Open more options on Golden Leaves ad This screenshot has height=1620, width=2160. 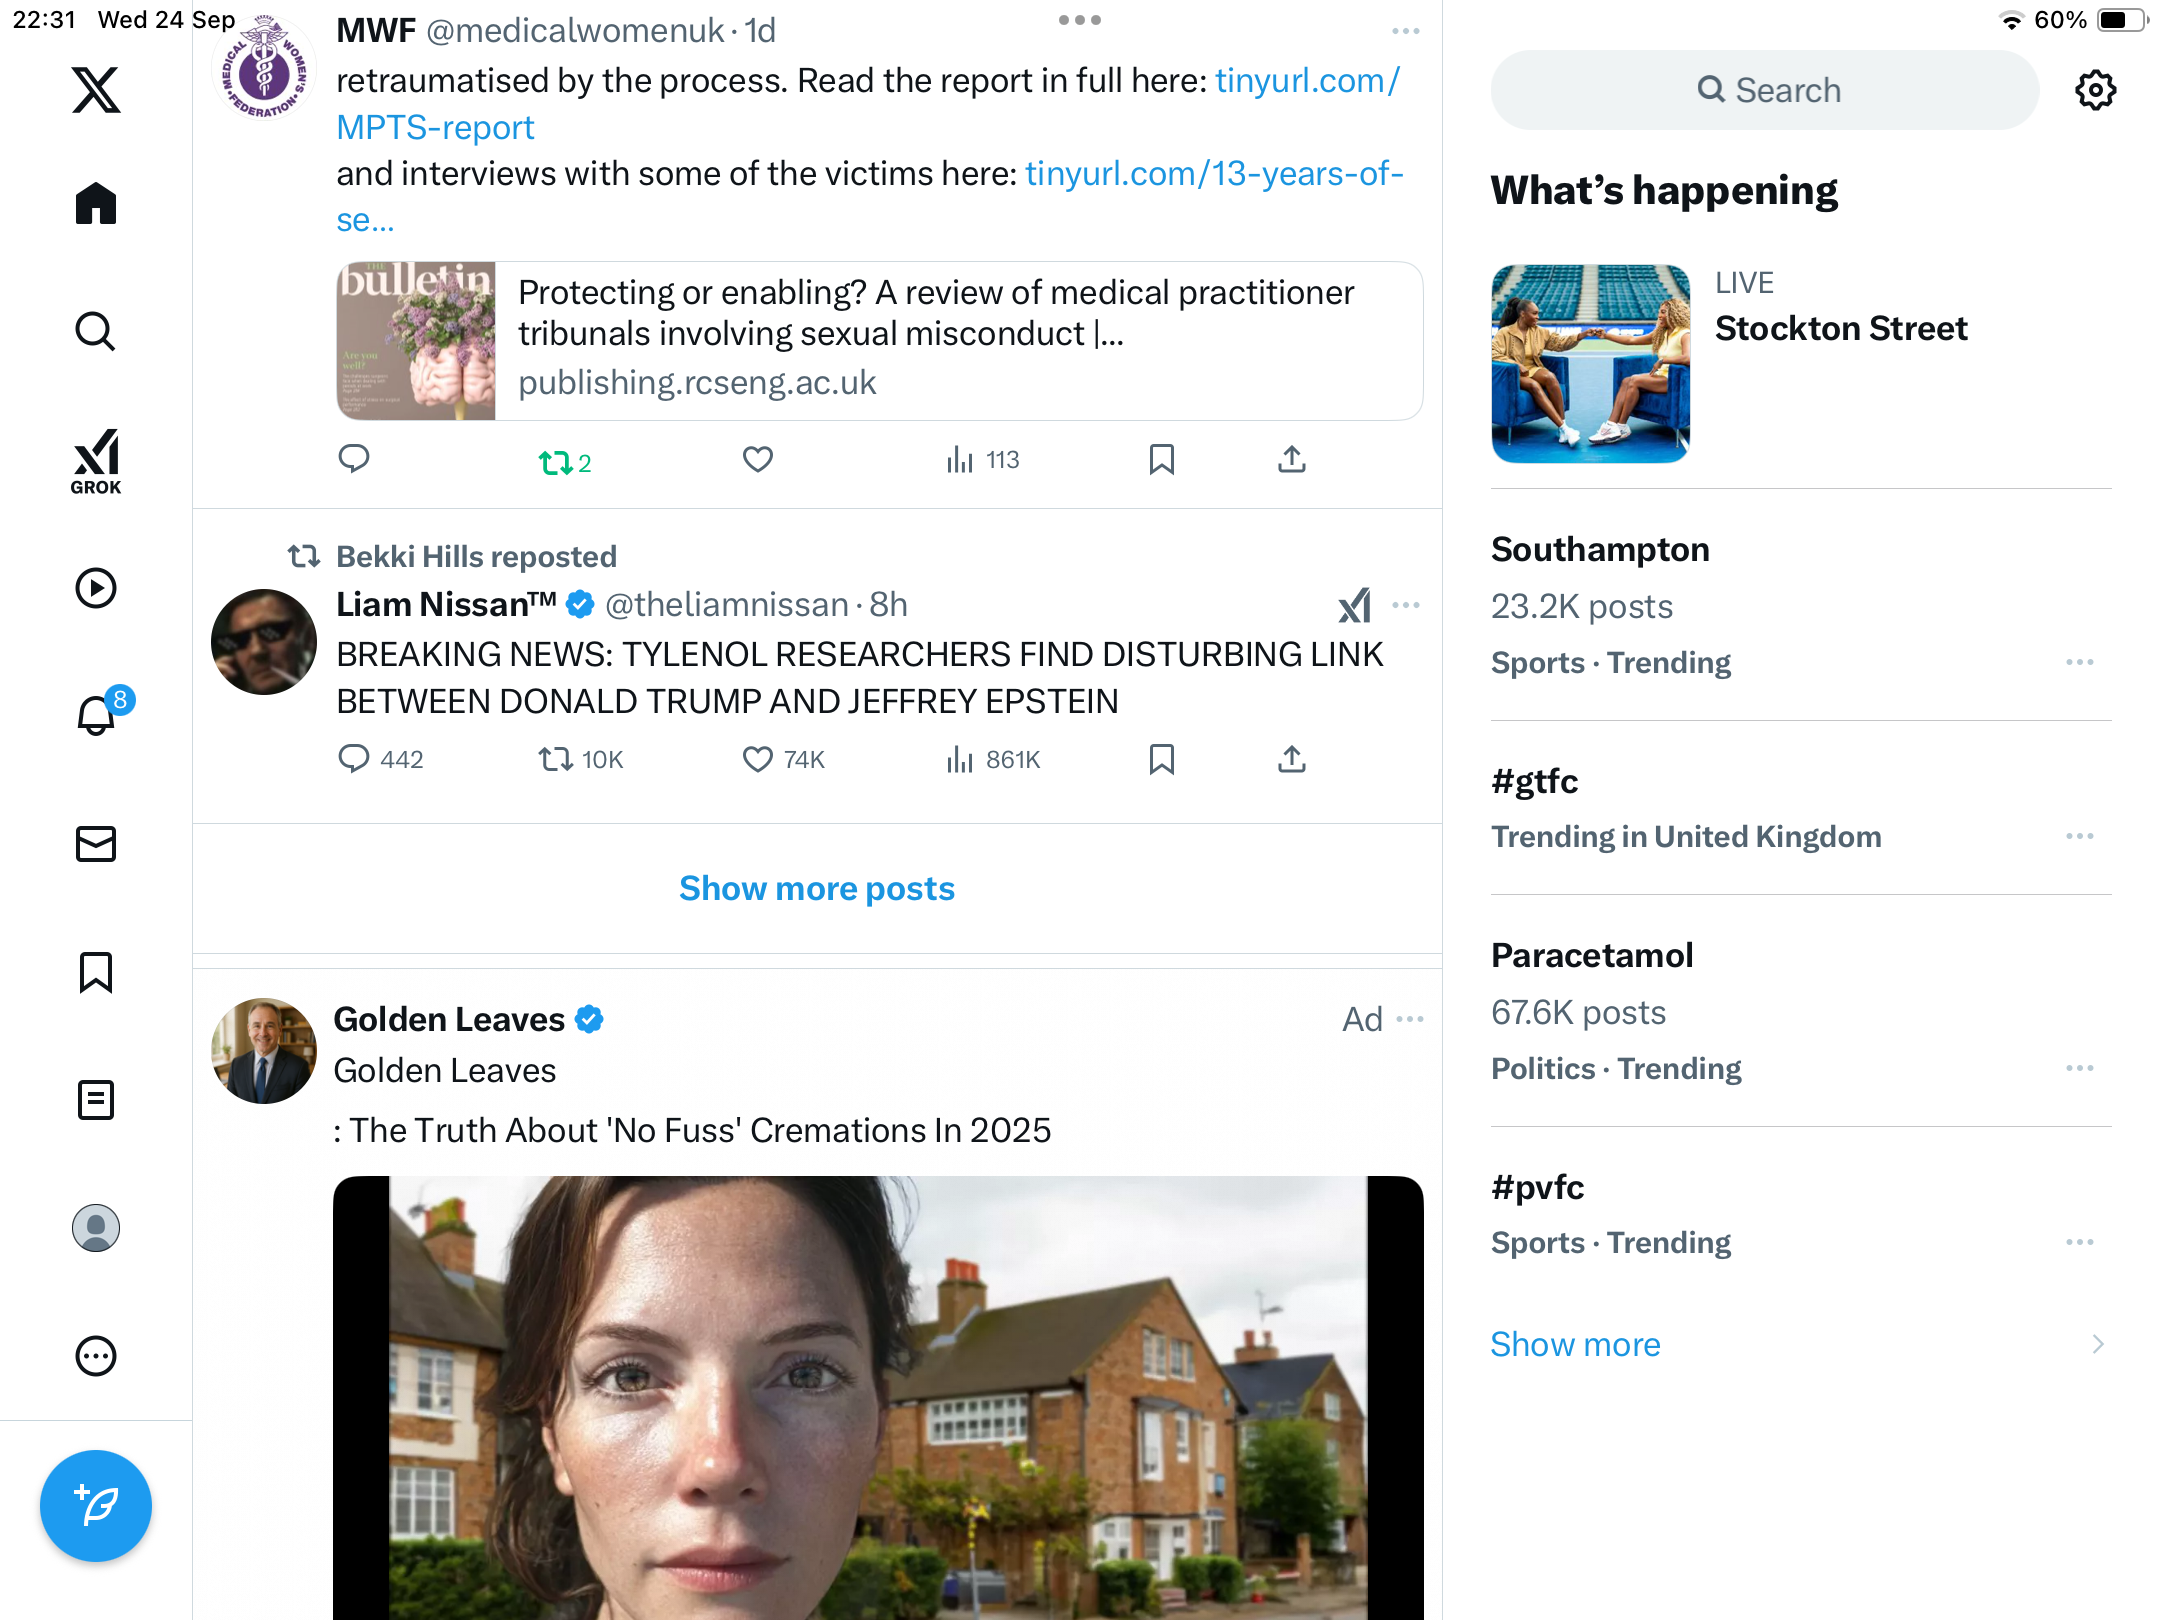(1410, 1019)
